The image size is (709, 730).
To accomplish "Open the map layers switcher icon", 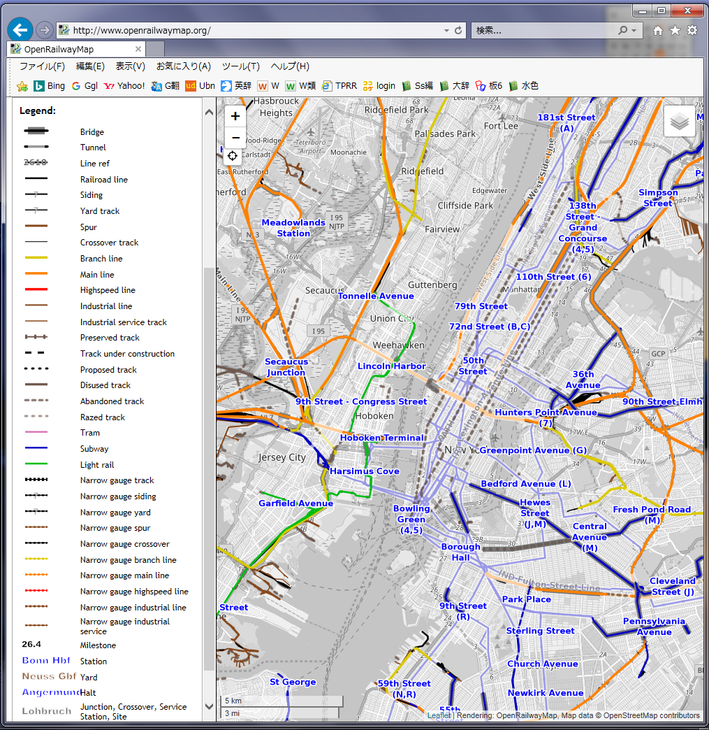I will click(679, 122).
